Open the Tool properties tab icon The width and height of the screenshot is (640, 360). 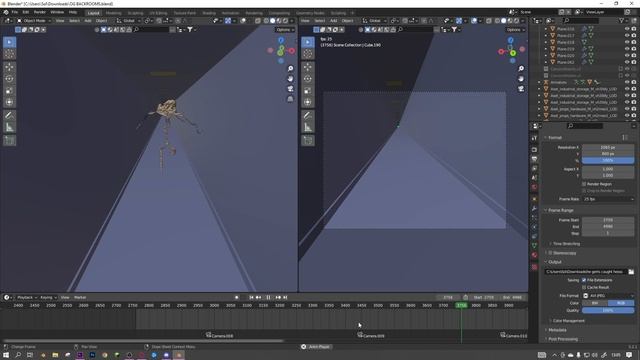(534, 138)
